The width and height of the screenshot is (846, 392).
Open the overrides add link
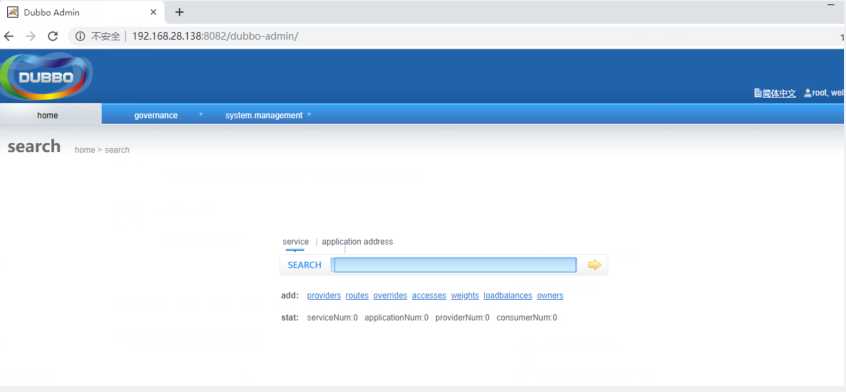pyautogui.click(x=390, y=295)
